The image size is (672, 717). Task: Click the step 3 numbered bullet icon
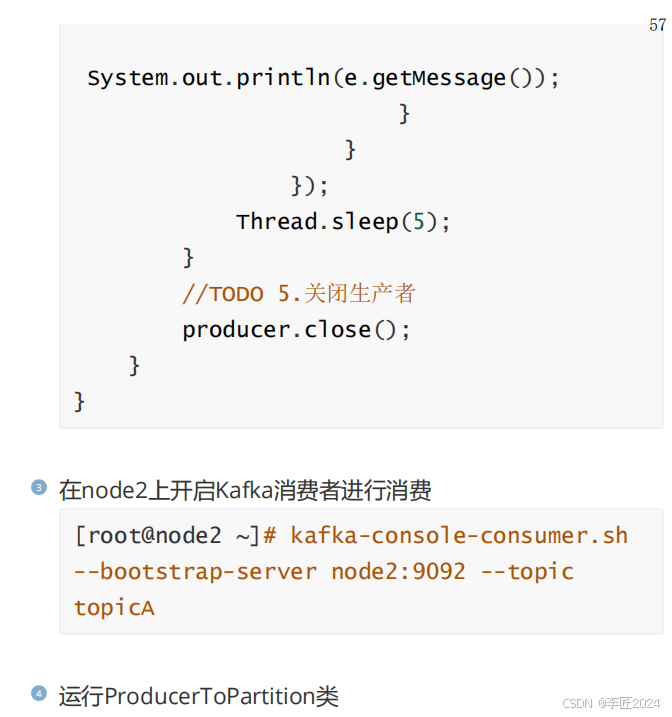pyautogui.click(x=39, y=487)
